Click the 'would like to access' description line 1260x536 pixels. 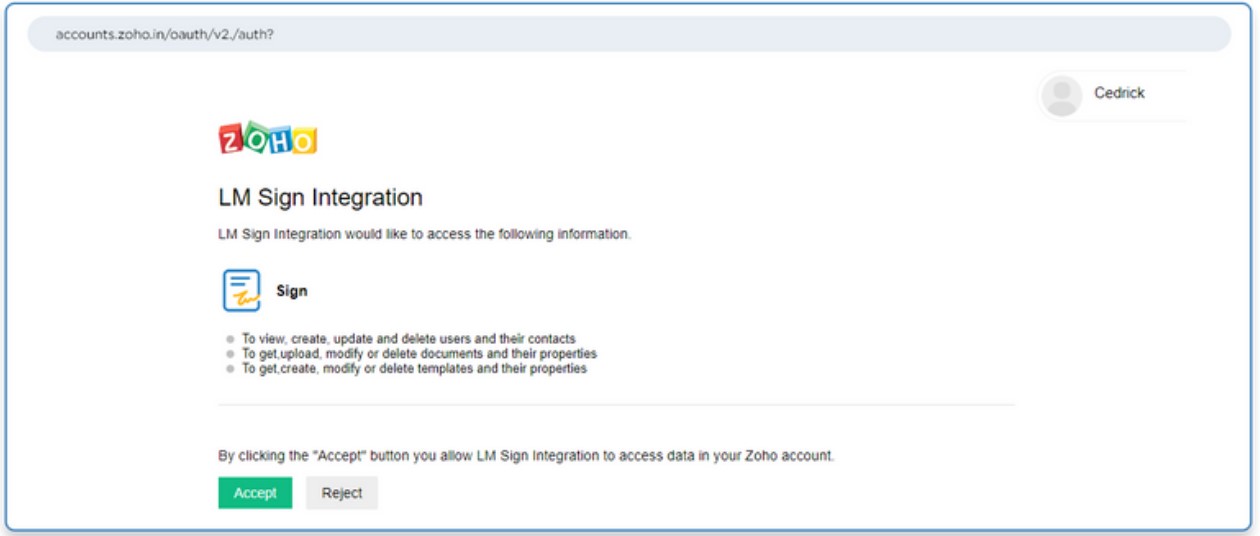click(x=424, y=235)
